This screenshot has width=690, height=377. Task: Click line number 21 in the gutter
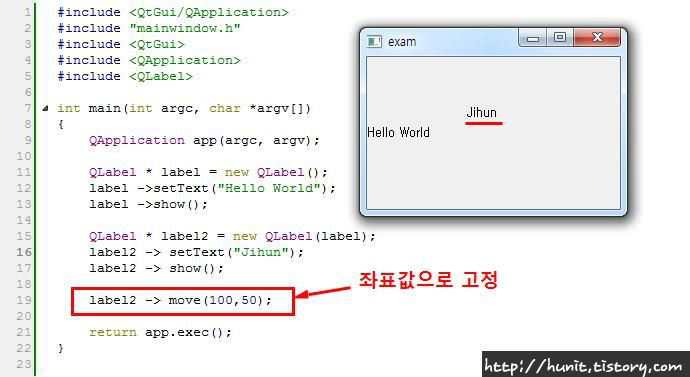pos(24,332)
